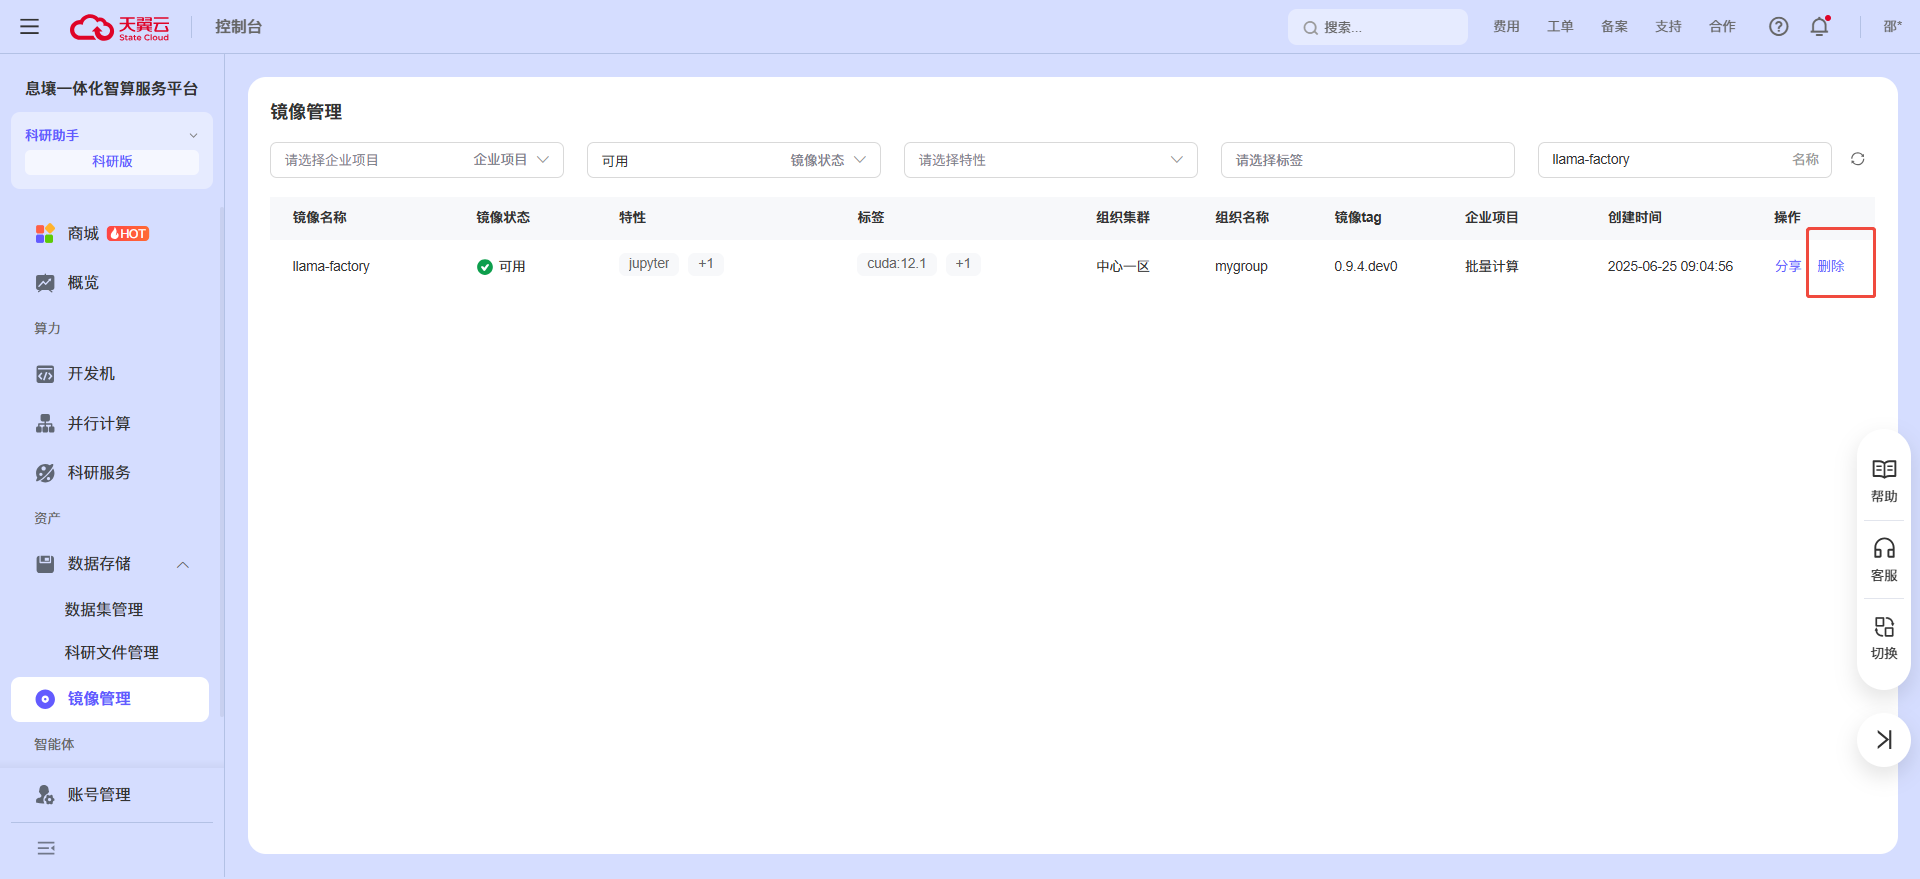Open the 企业项目 dropdown filter

tap(417, 160)
